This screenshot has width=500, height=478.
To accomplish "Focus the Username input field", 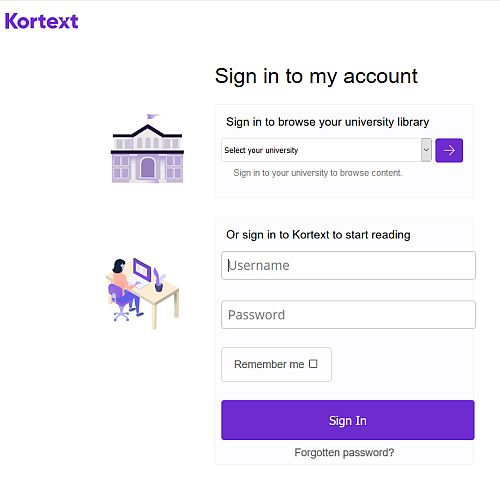I will point(348,265).
